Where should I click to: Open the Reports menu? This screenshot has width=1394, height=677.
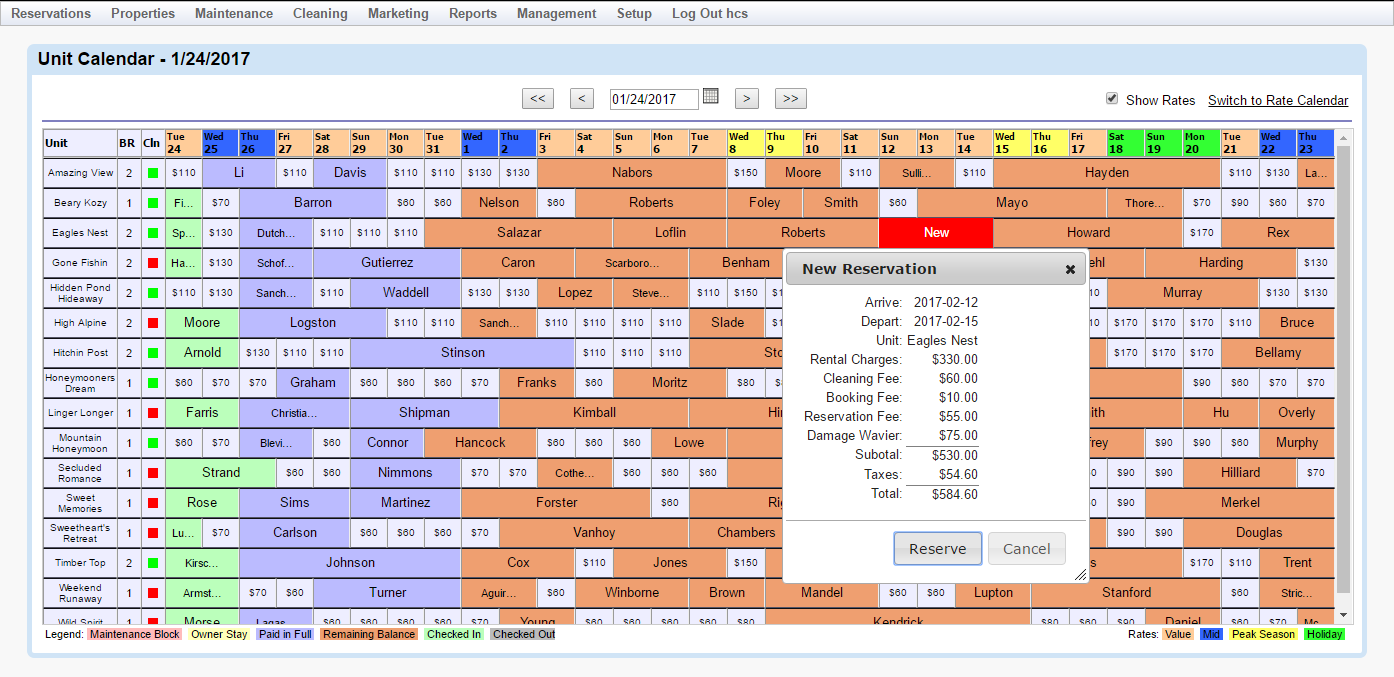pos(472,13)
